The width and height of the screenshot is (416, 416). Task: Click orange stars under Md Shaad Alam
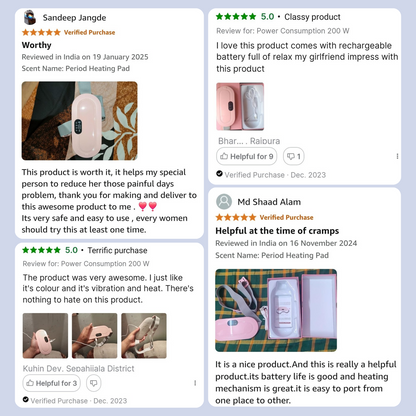point(236,217)
